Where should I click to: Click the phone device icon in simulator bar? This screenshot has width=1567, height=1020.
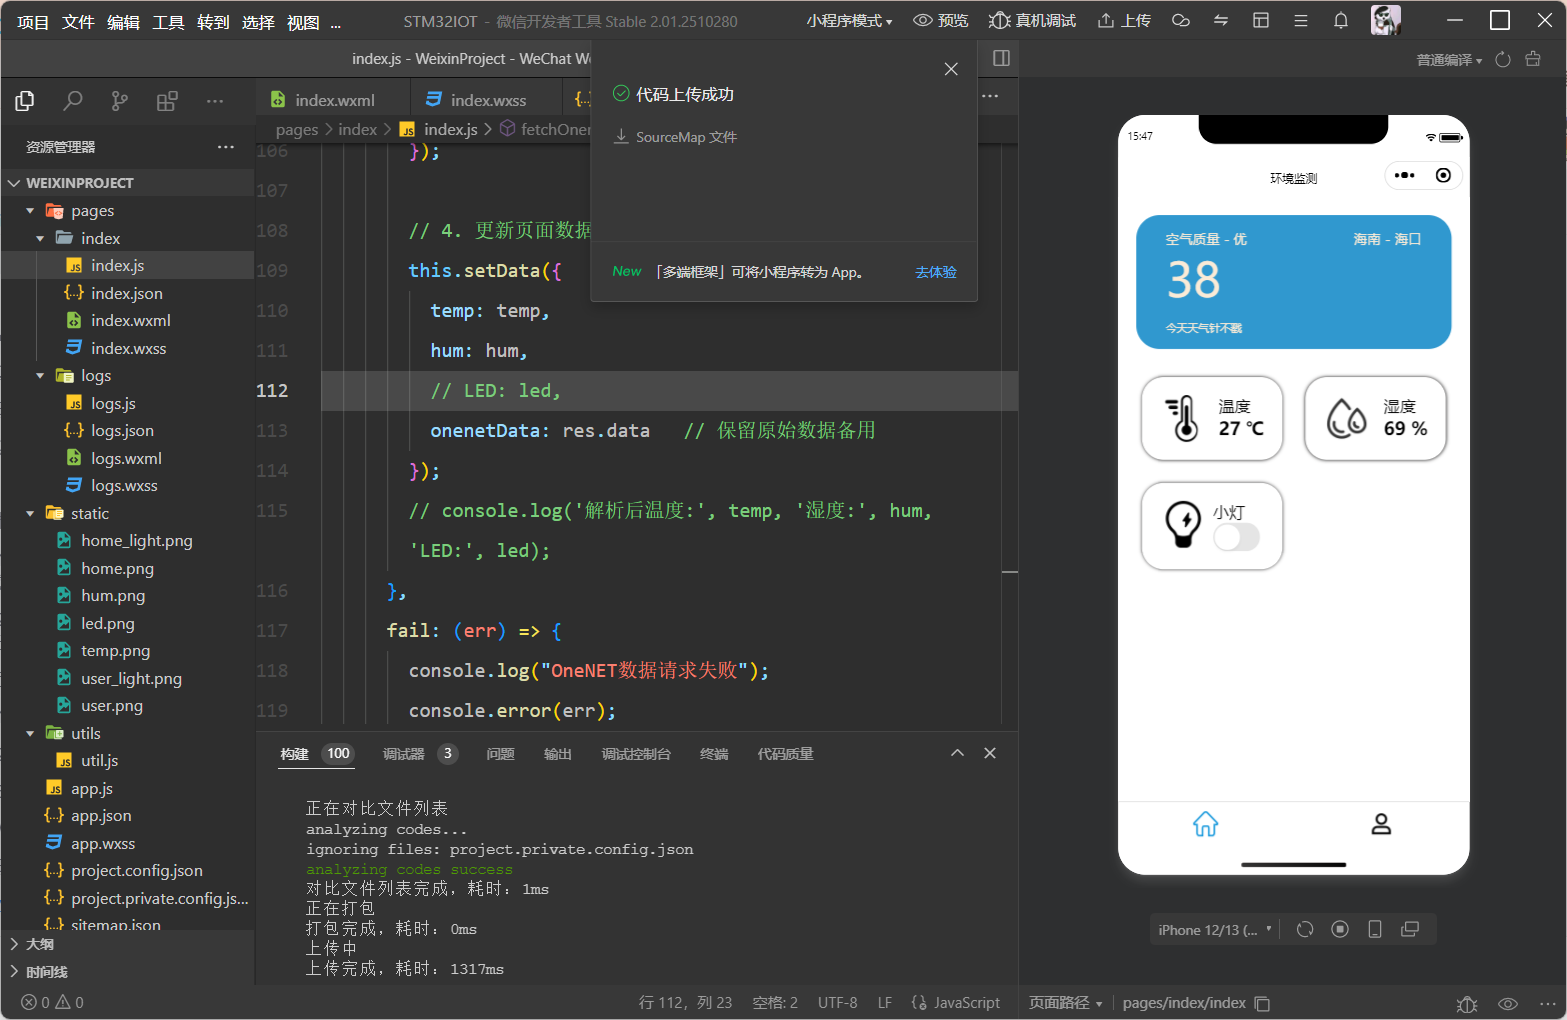point(1375,929)
